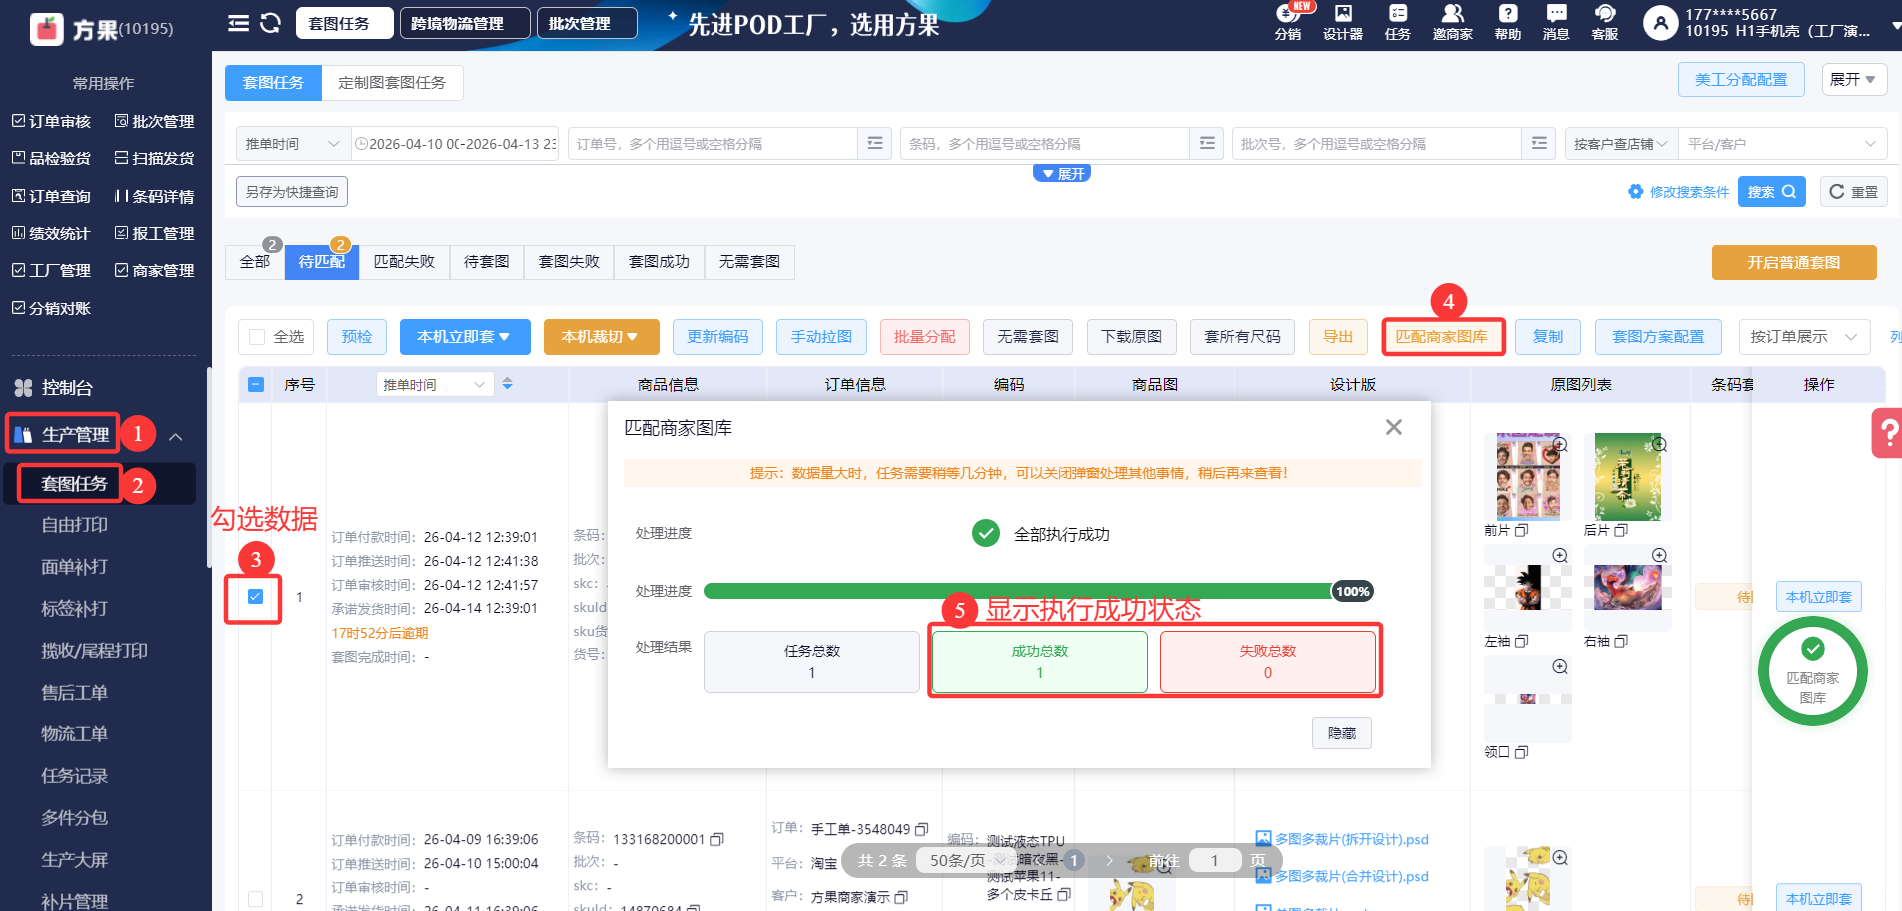
Task: Click the 开启普通套图 orange button
Action: pyautogui.click(x=1793, y=262)
